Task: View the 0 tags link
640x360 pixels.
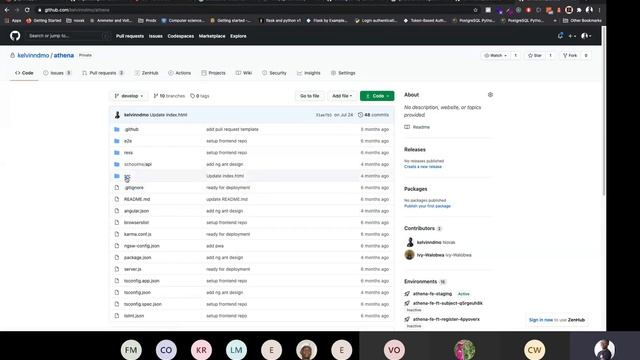Action: tap(200, 96)
